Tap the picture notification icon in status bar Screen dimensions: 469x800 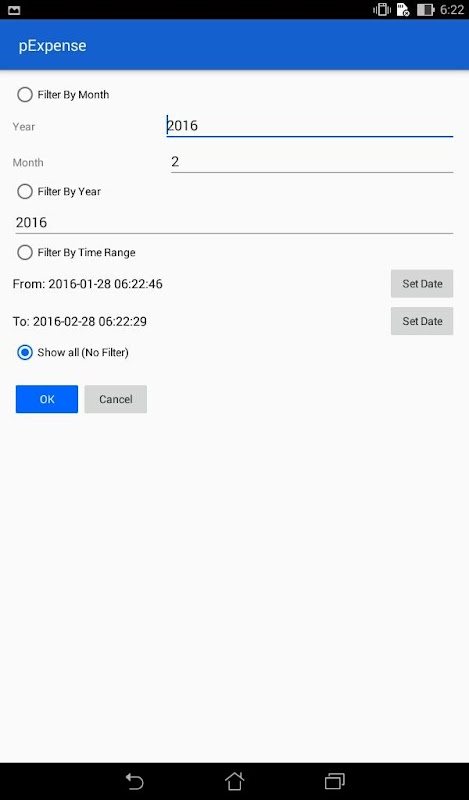tap(14, 10)
